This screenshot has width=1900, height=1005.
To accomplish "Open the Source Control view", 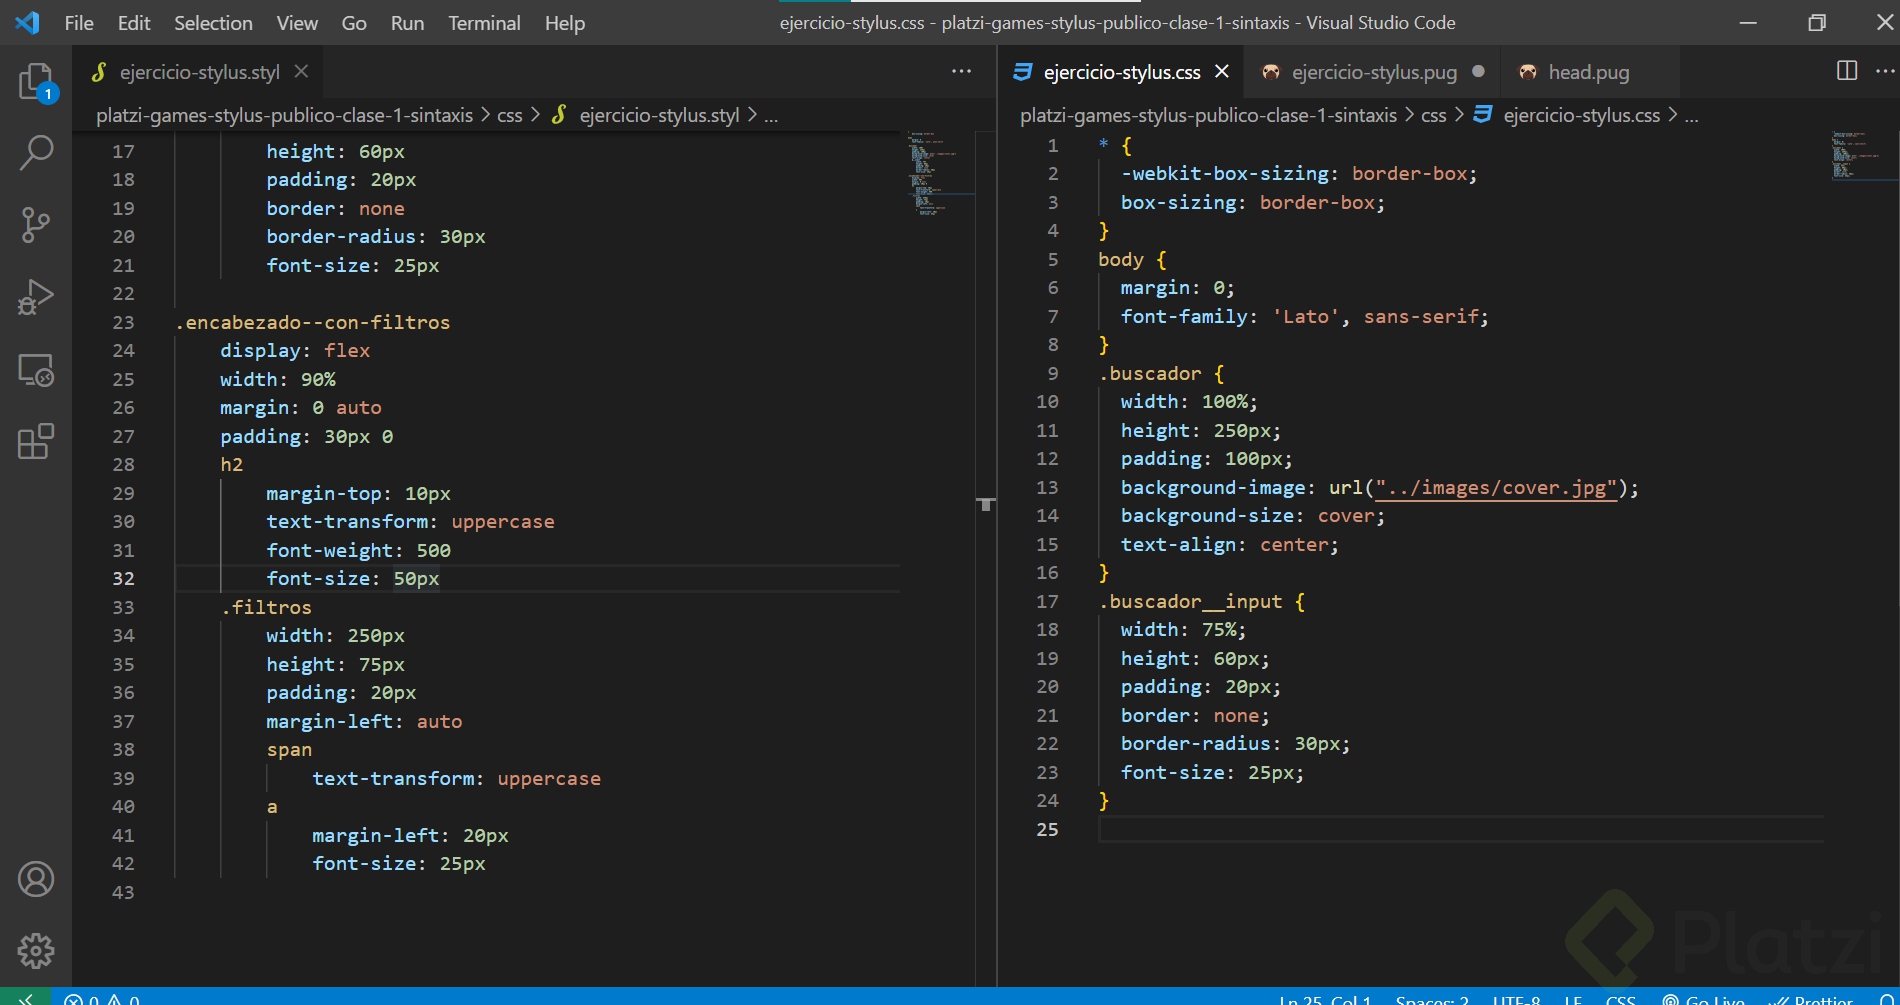I will click(36, 225).
